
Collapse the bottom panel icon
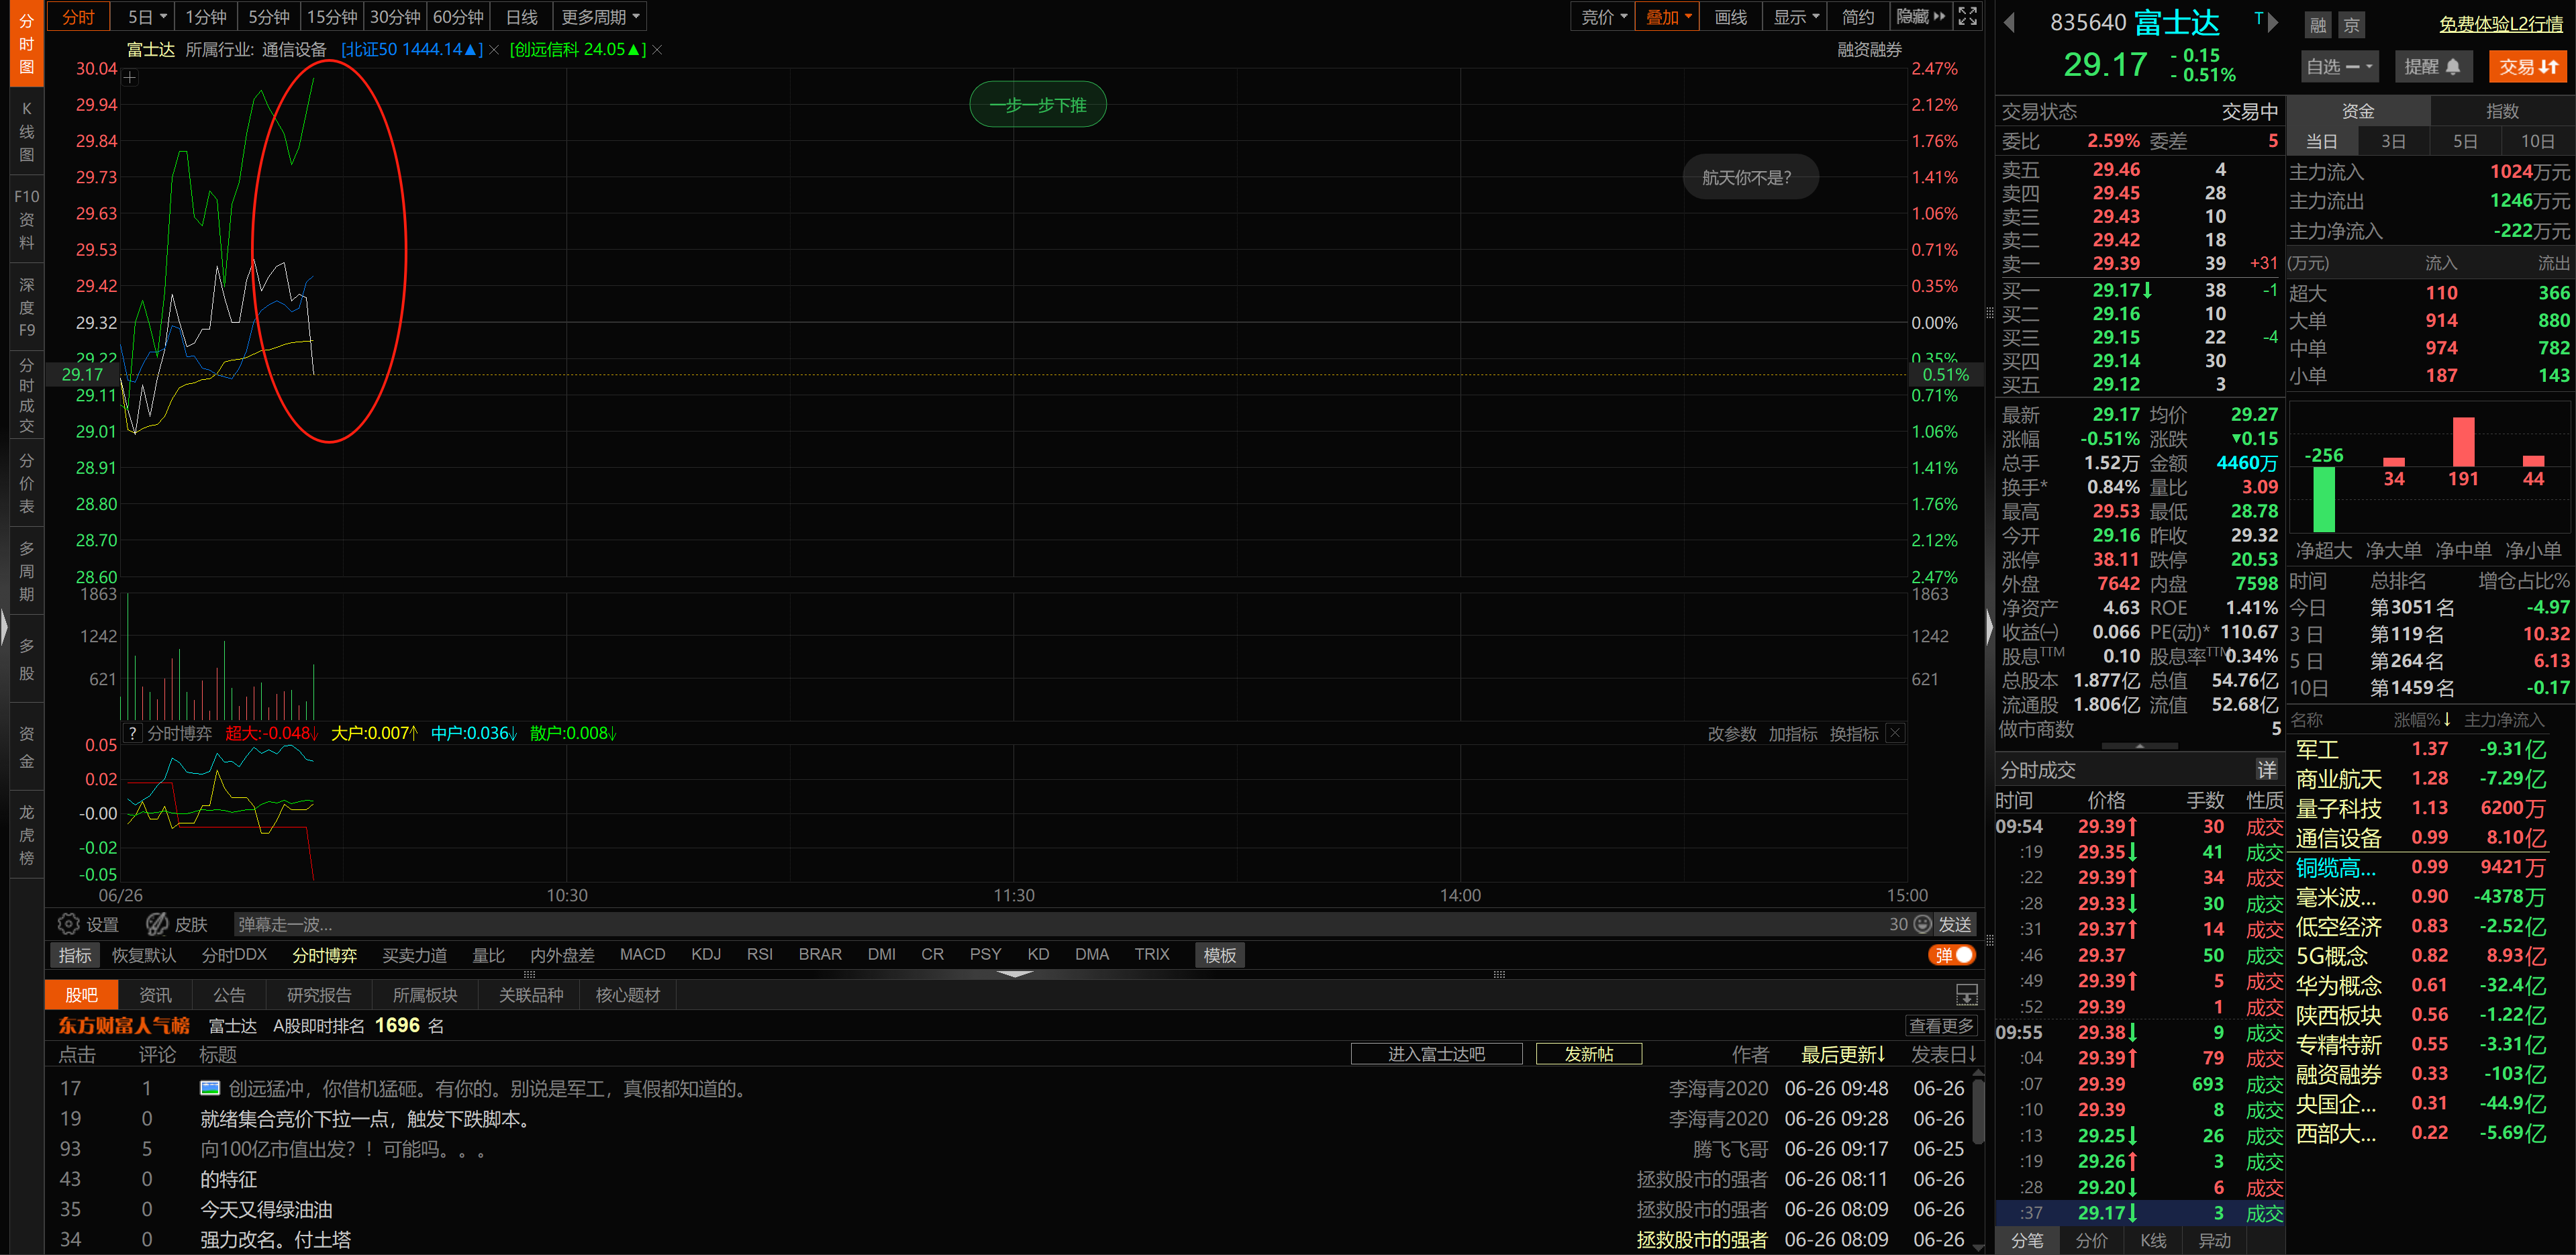click(x=1966, y=994)
